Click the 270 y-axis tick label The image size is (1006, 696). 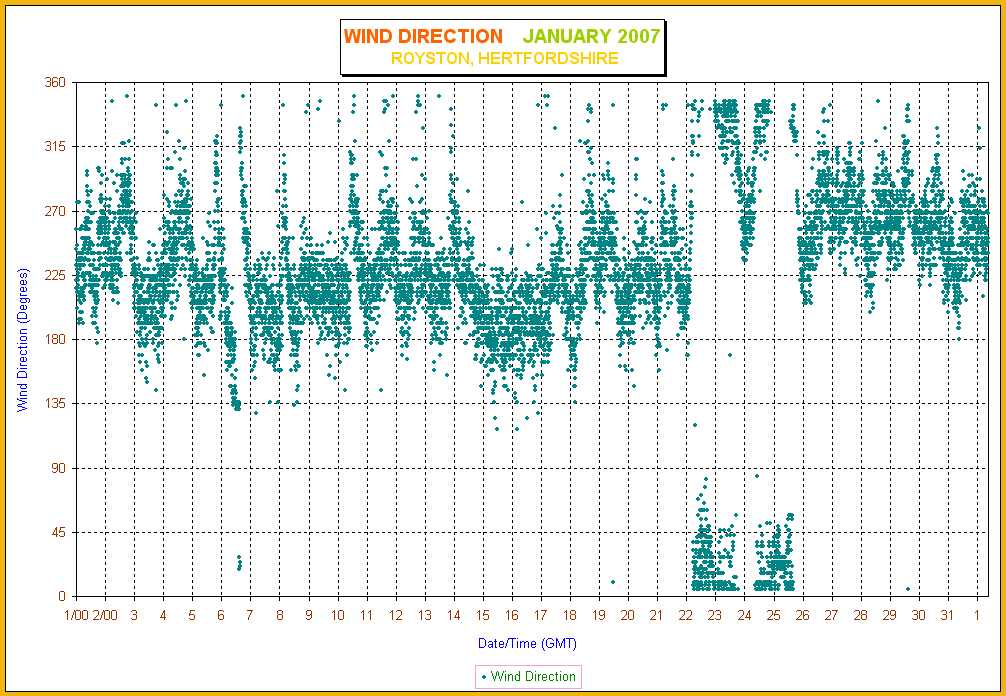pyautogui.click(x=55, y=211)
